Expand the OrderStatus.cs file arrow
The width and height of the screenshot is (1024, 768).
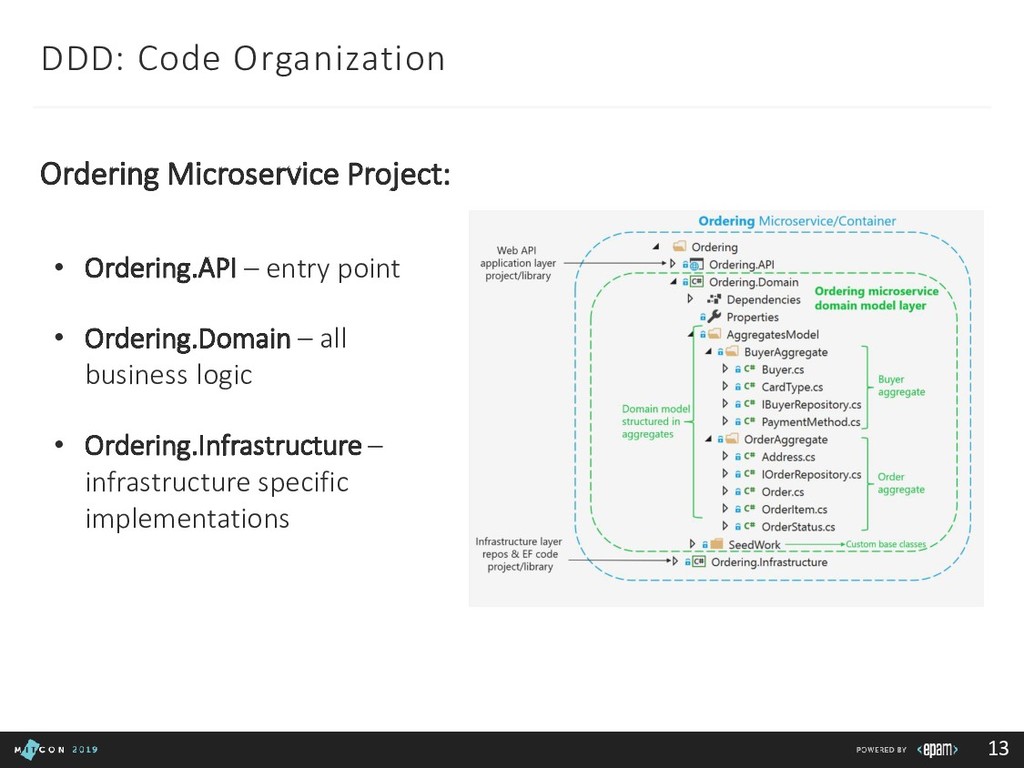click(x=725, y=526)
